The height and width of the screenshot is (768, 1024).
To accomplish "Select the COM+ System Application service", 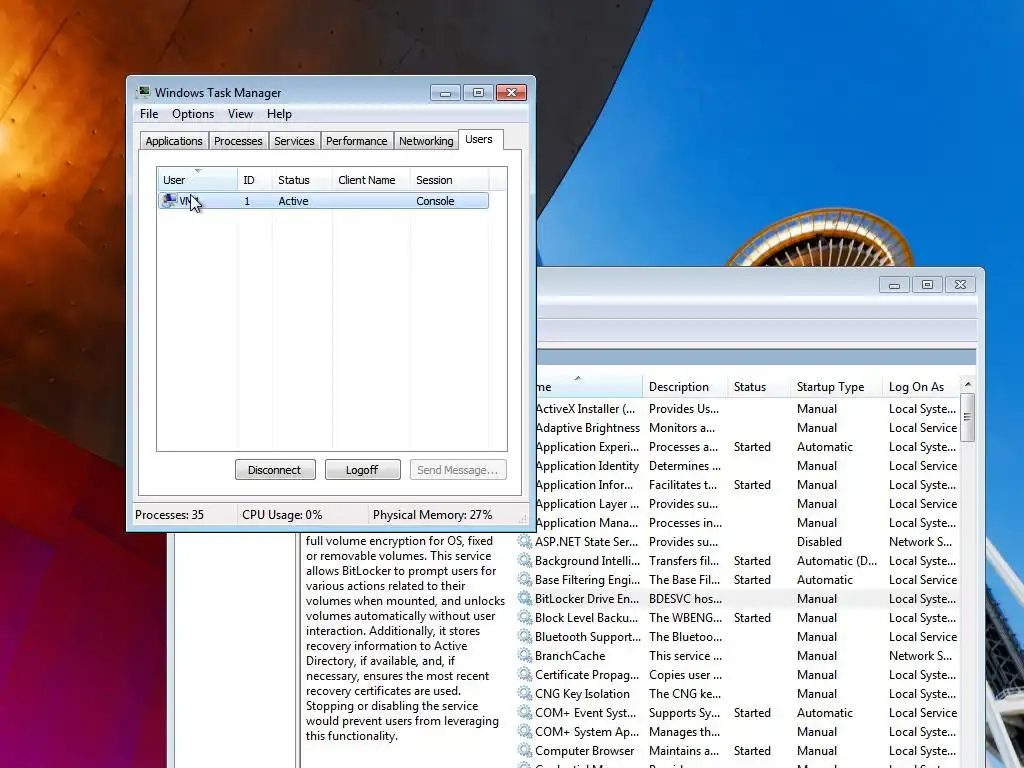I will click(738, 731).
